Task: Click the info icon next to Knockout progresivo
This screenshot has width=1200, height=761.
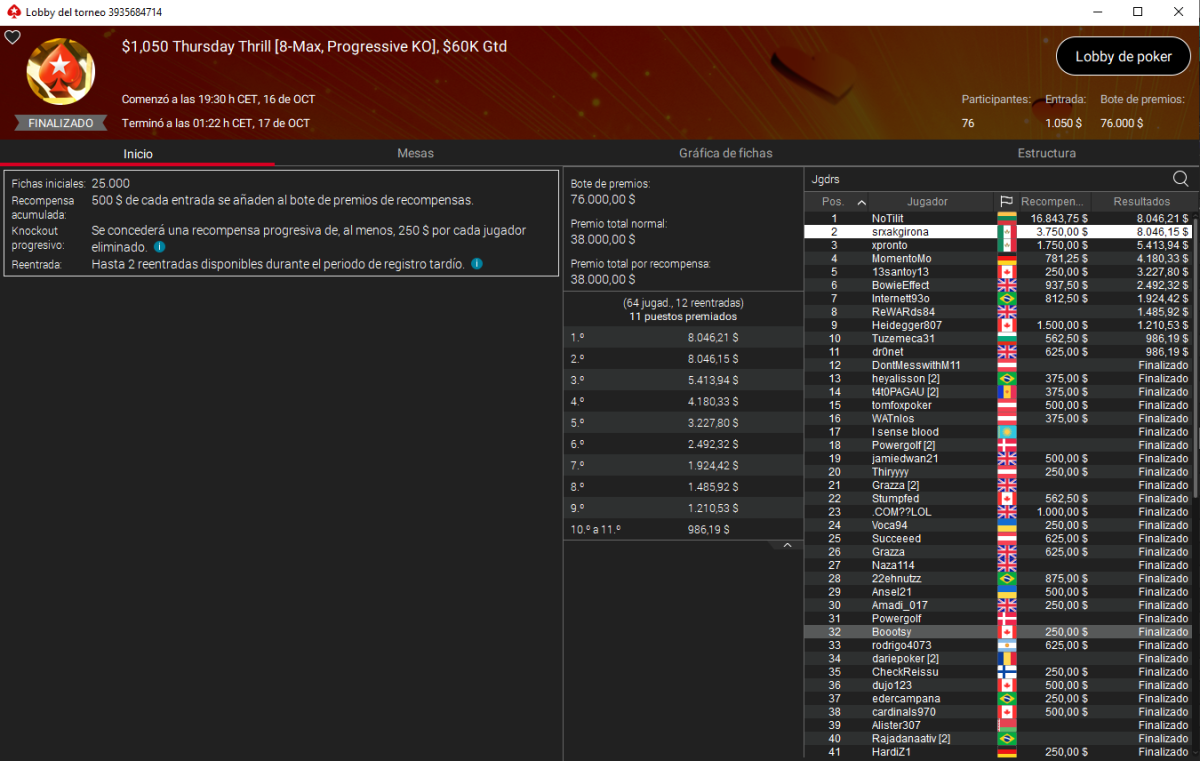Action: 160,247
